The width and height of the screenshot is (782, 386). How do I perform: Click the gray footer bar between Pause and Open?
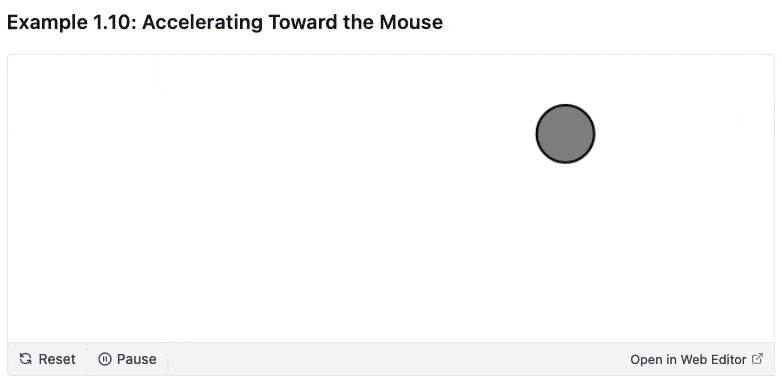[x=394, y=359]
